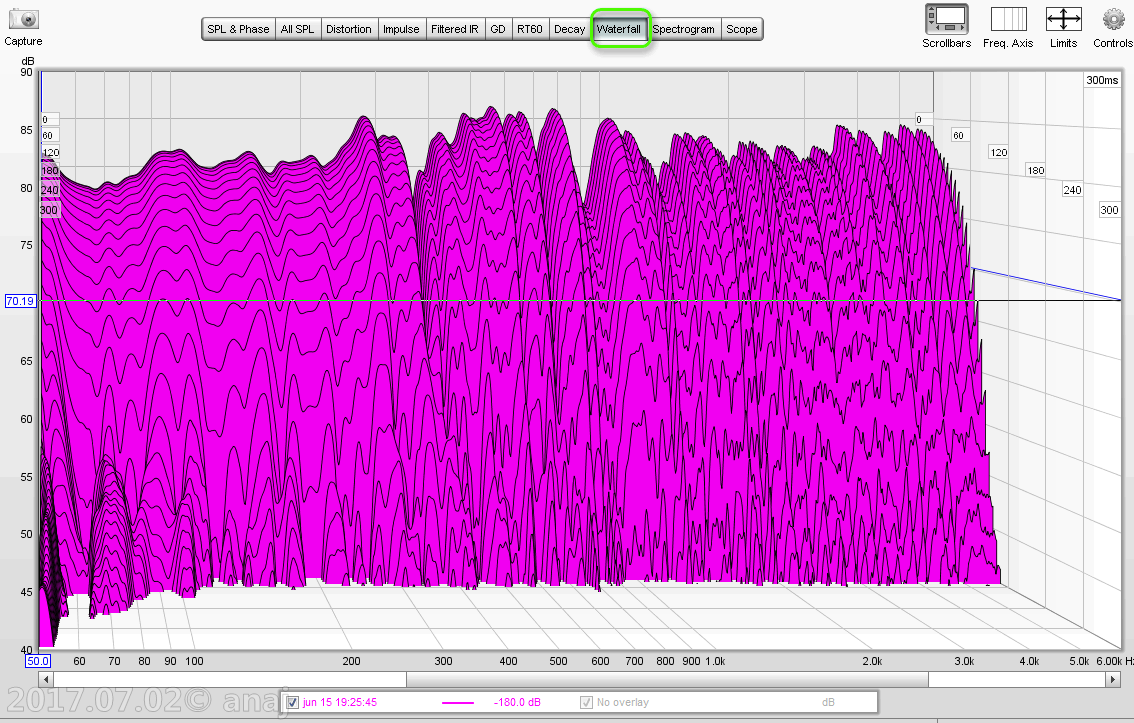1134x723 pixels.
Task: Open the RT60 tab
Action: [x=529, y=29]
